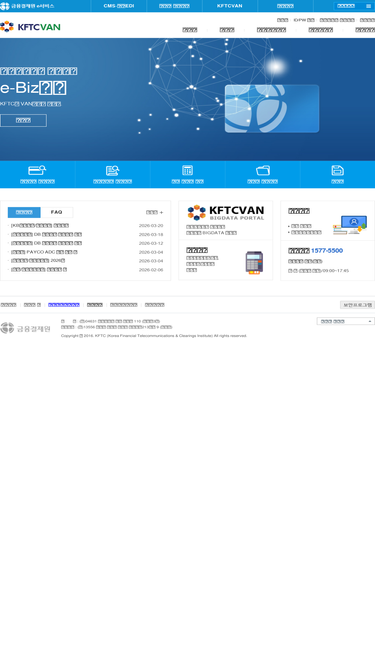Click the 1577-5500 phone number
Screen dimensions: 375x667
(327, 251)
